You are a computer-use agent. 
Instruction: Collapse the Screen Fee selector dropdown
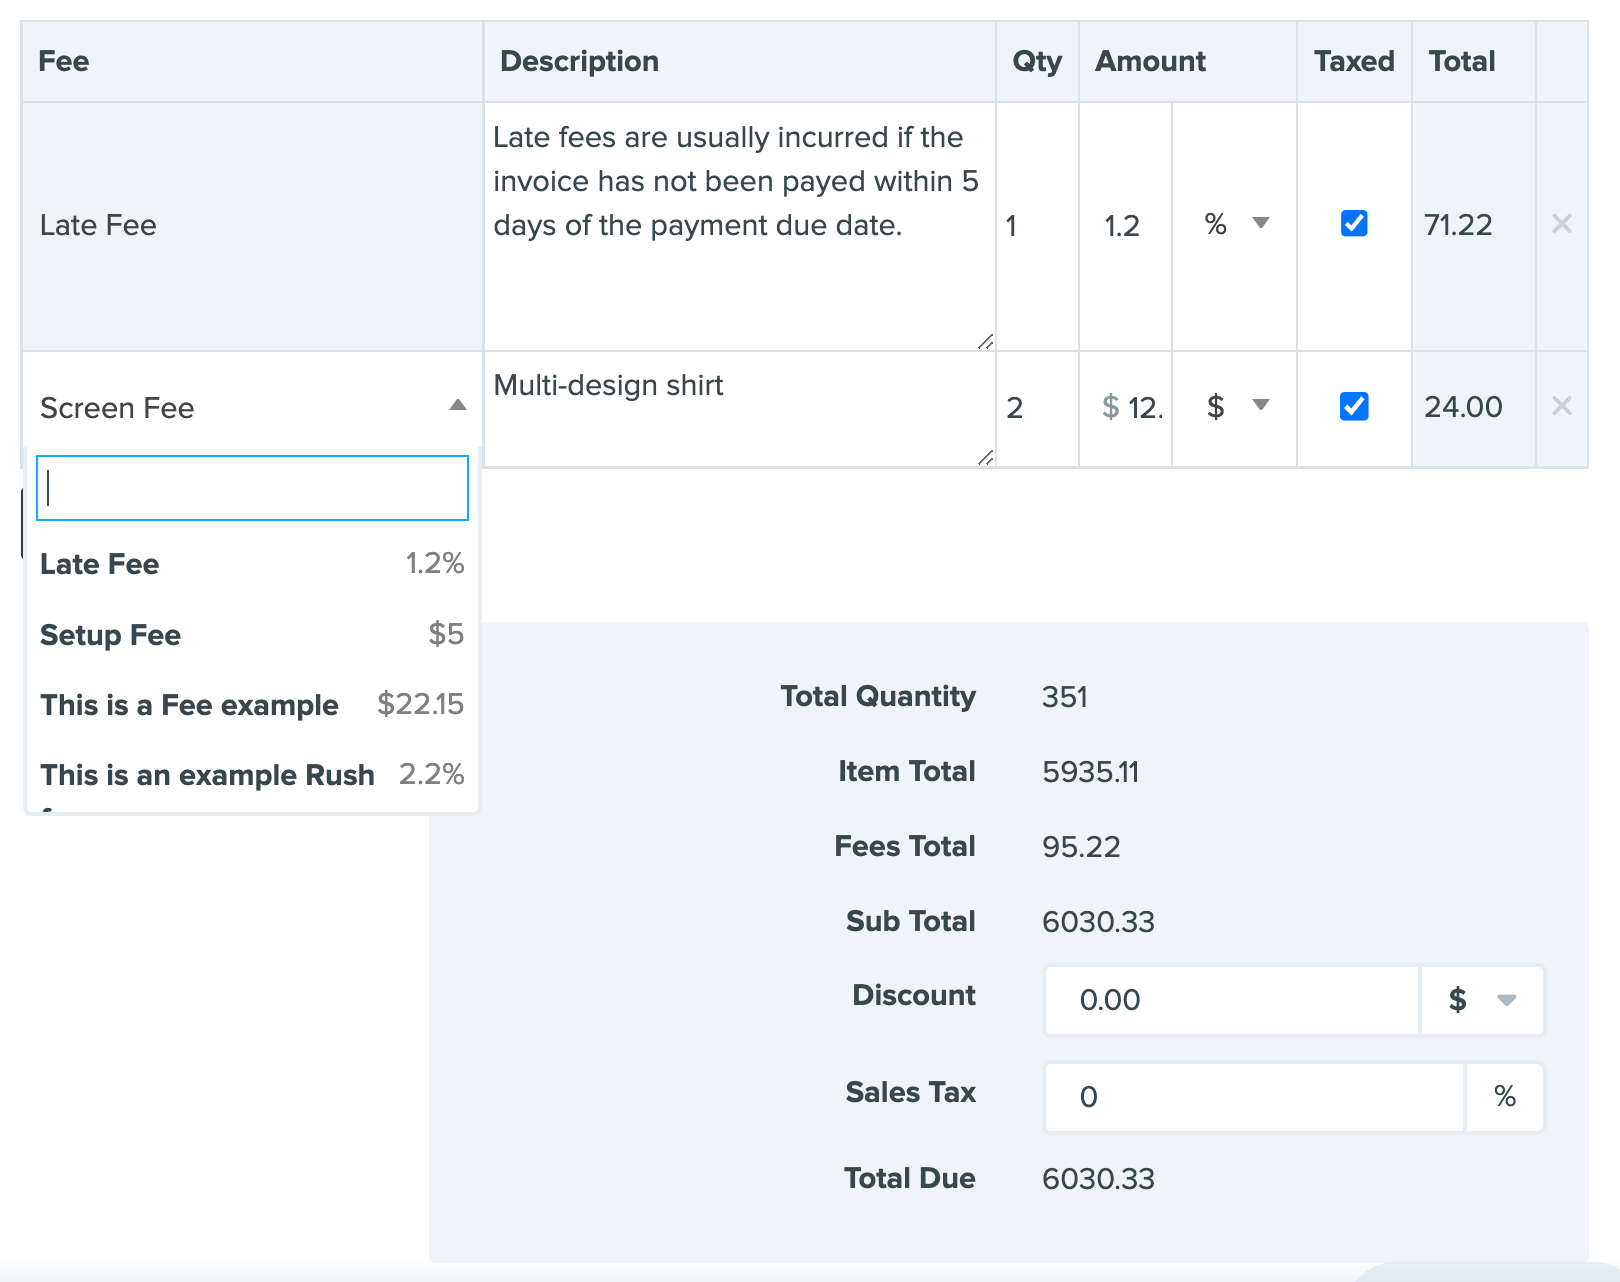coord(457,406)
